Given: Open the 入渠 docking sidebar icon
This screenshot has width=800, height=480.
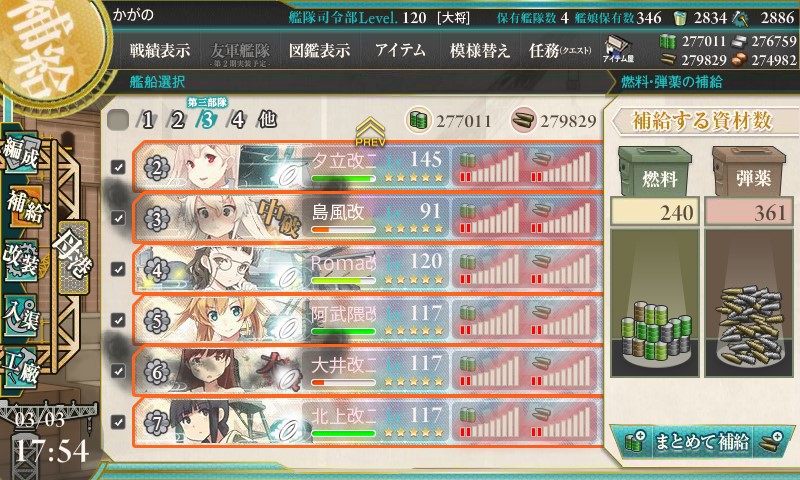Looking at the screenshot, I should [21, 315].
